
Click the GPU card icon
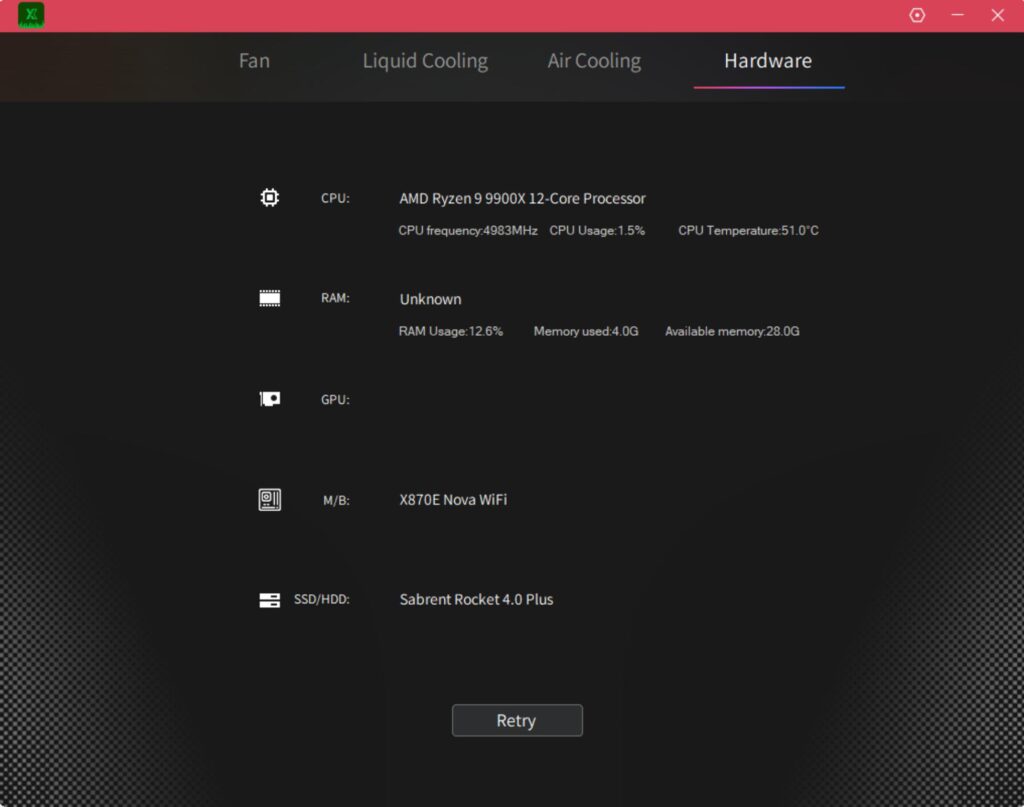click(269, 399)
